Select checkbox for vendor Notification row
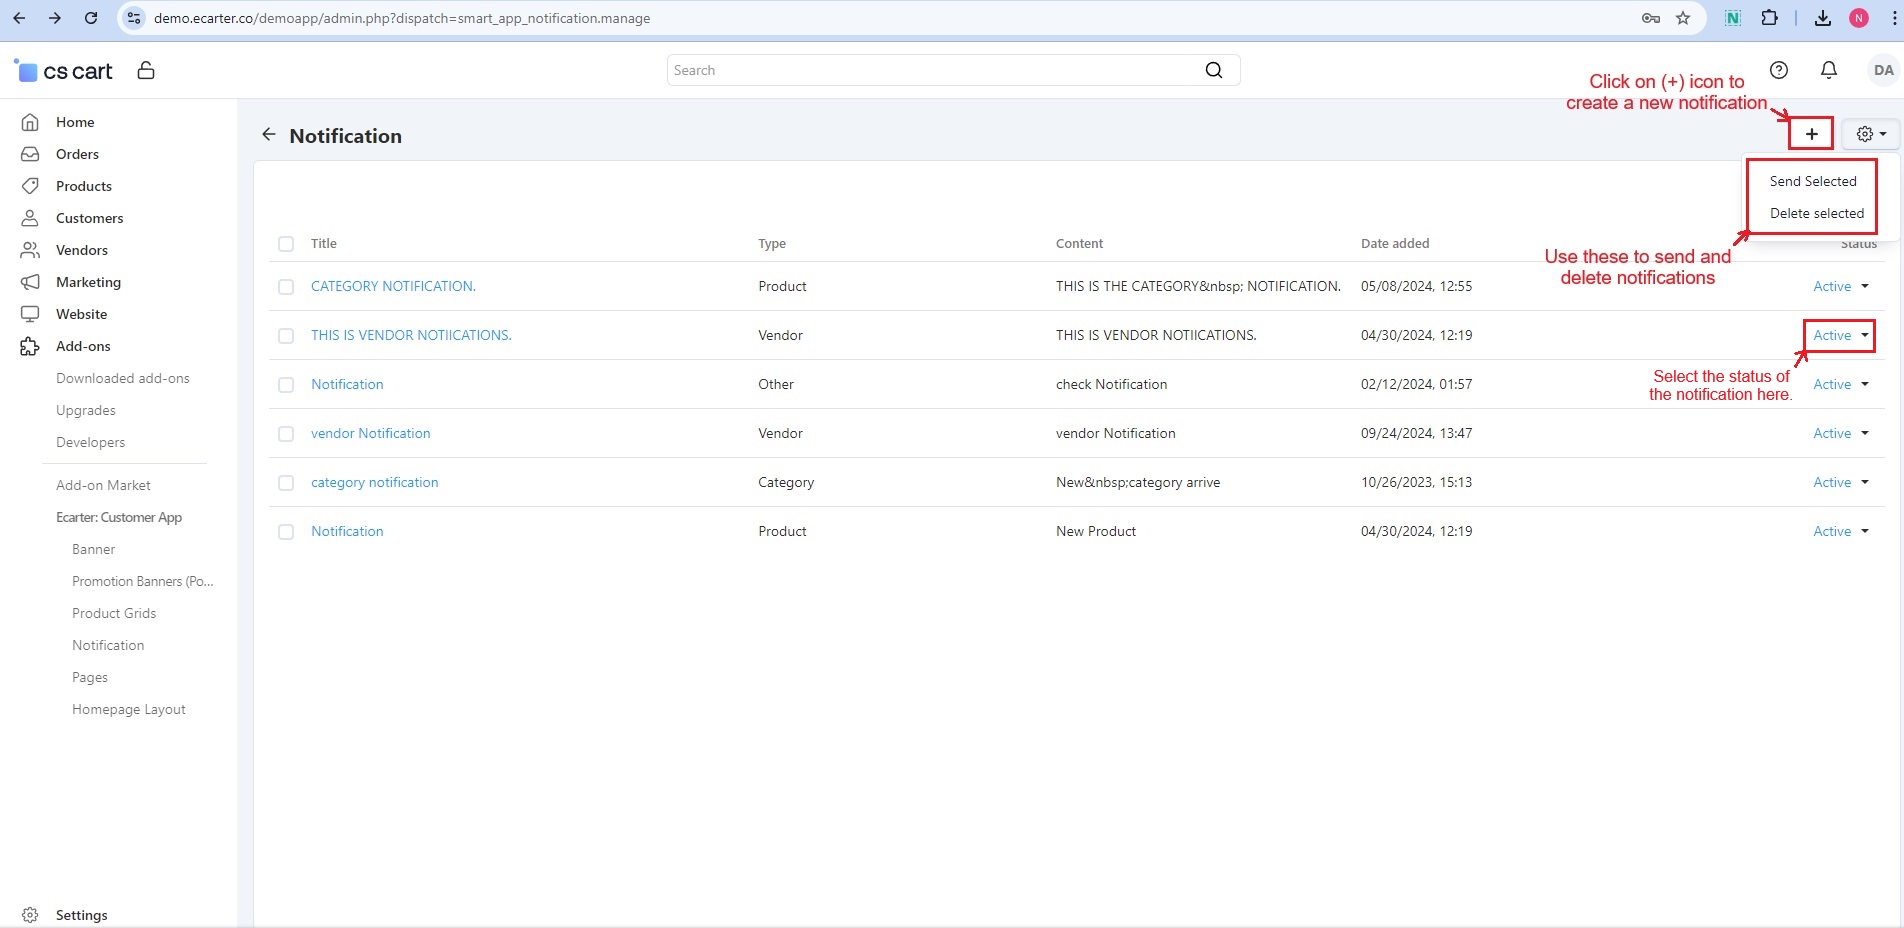Screen dimensions: 1904x928 pos(286,434)
